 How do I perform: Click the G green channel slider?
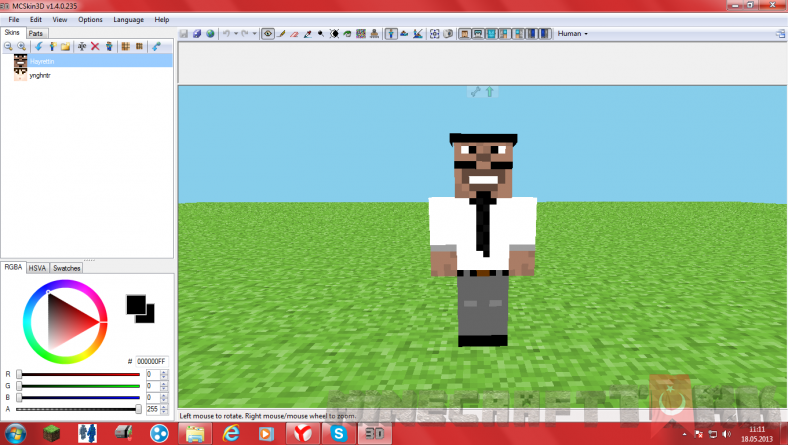click(78, 386)
